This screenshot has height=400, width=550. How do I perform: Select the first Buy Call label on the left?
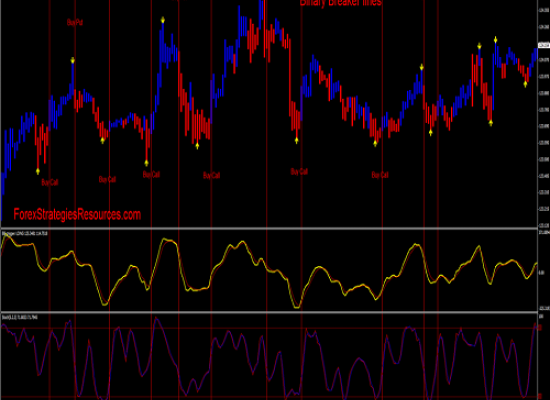tap(50, 182)
